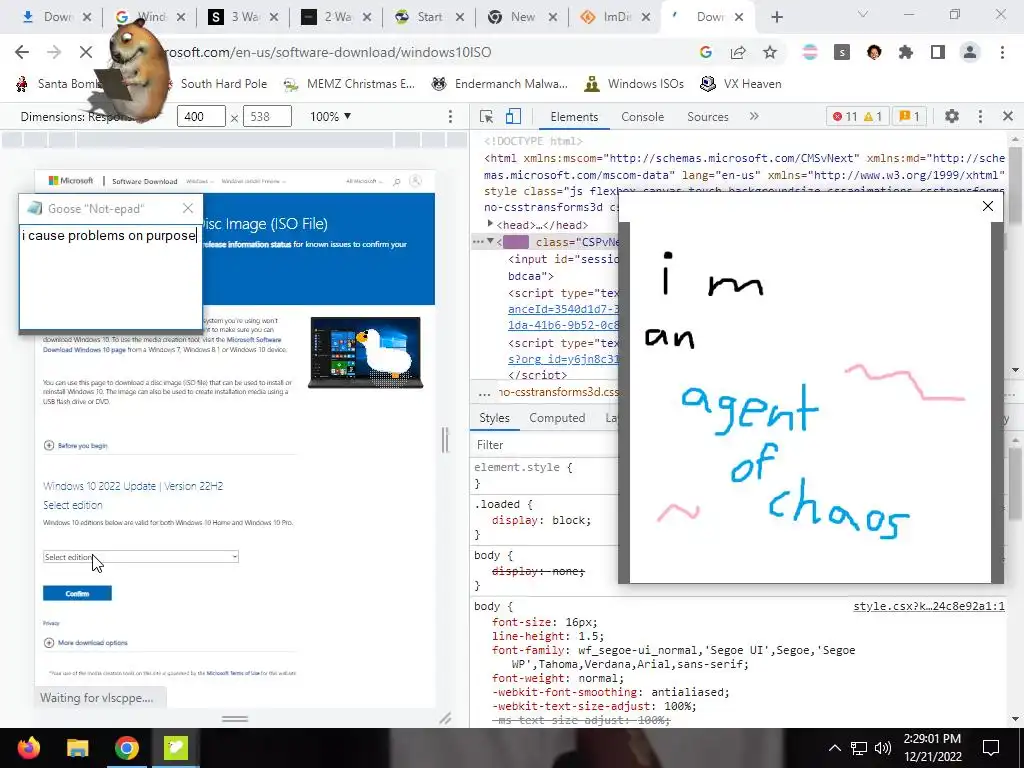Close the DevTools panel

tap(1008, 116)
